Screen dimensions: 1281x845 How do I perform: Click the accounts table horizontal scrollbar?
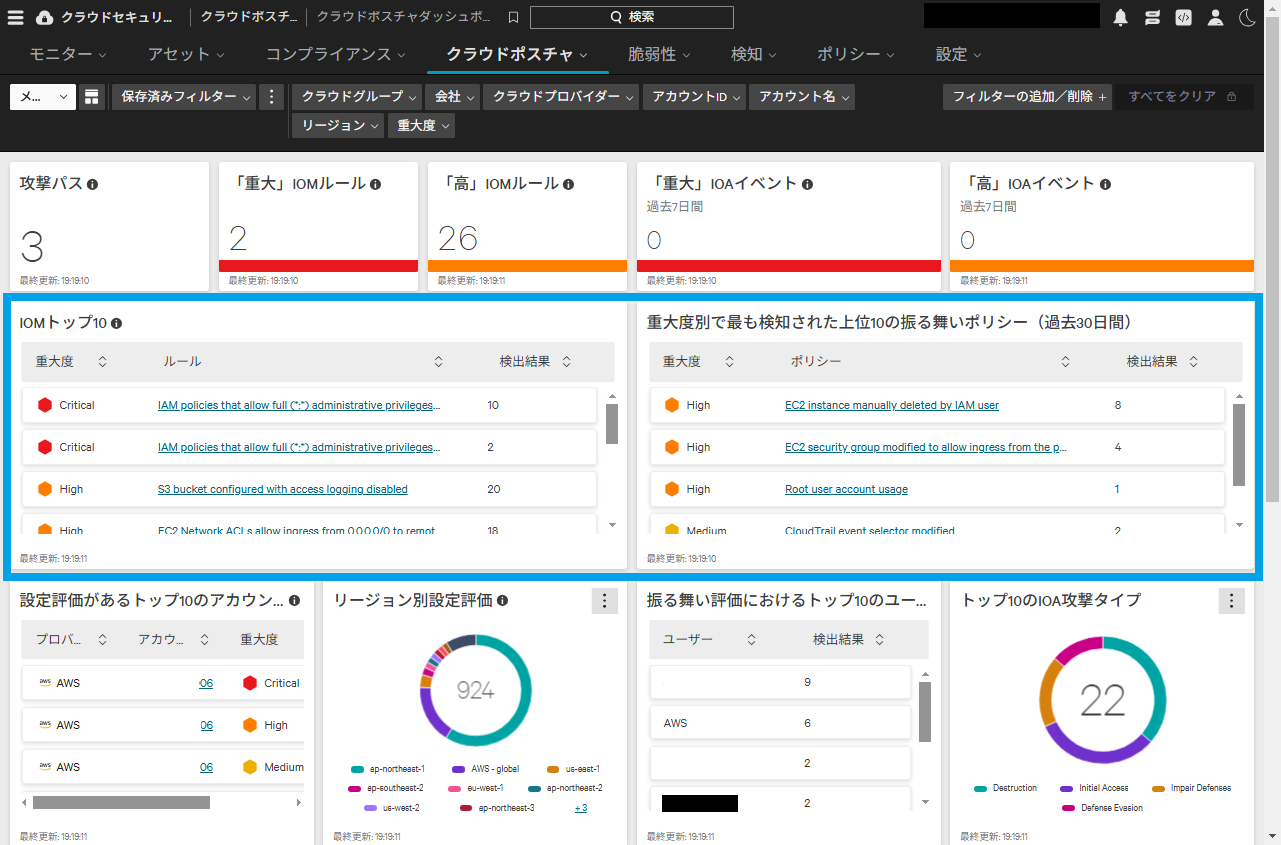(121, 802)
